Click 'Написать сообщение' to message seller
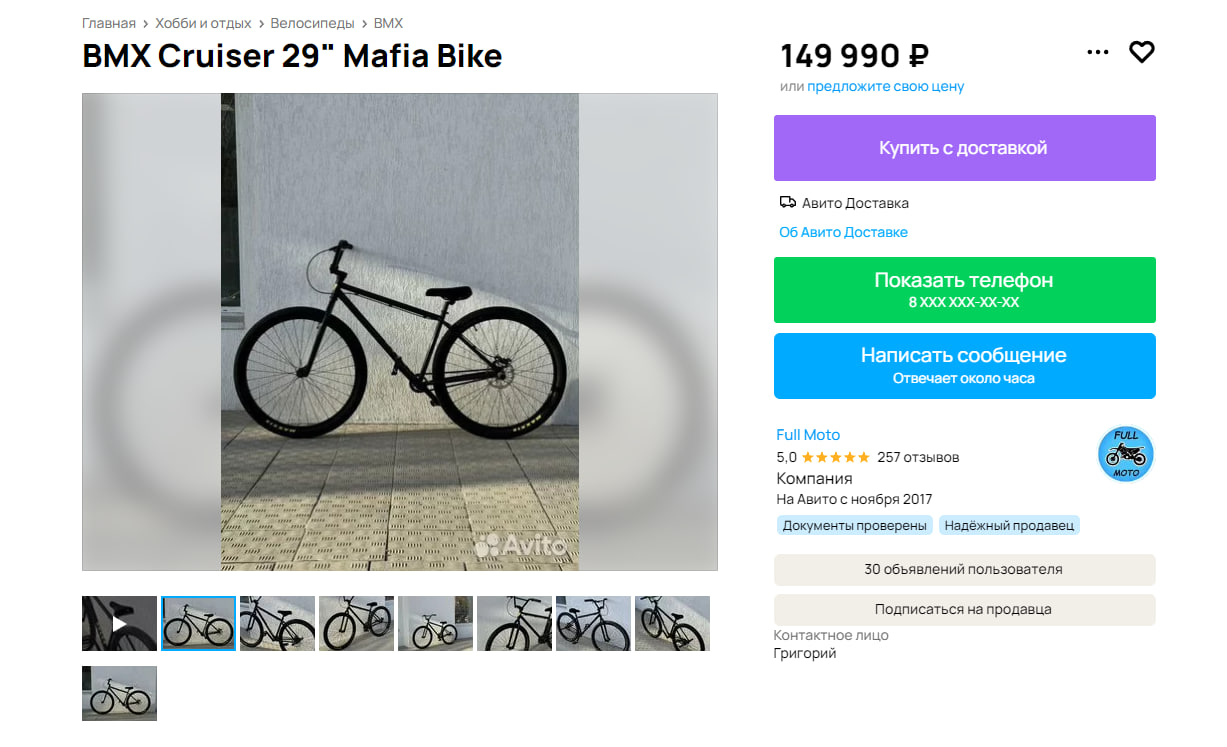 pos(964,366)
